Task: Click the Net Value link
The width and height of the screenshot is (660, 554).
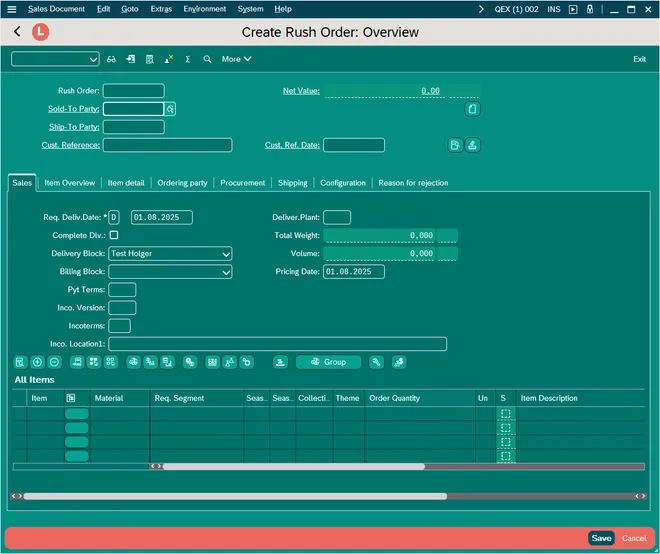Action: pyautogui.click(x=301, y=91)
